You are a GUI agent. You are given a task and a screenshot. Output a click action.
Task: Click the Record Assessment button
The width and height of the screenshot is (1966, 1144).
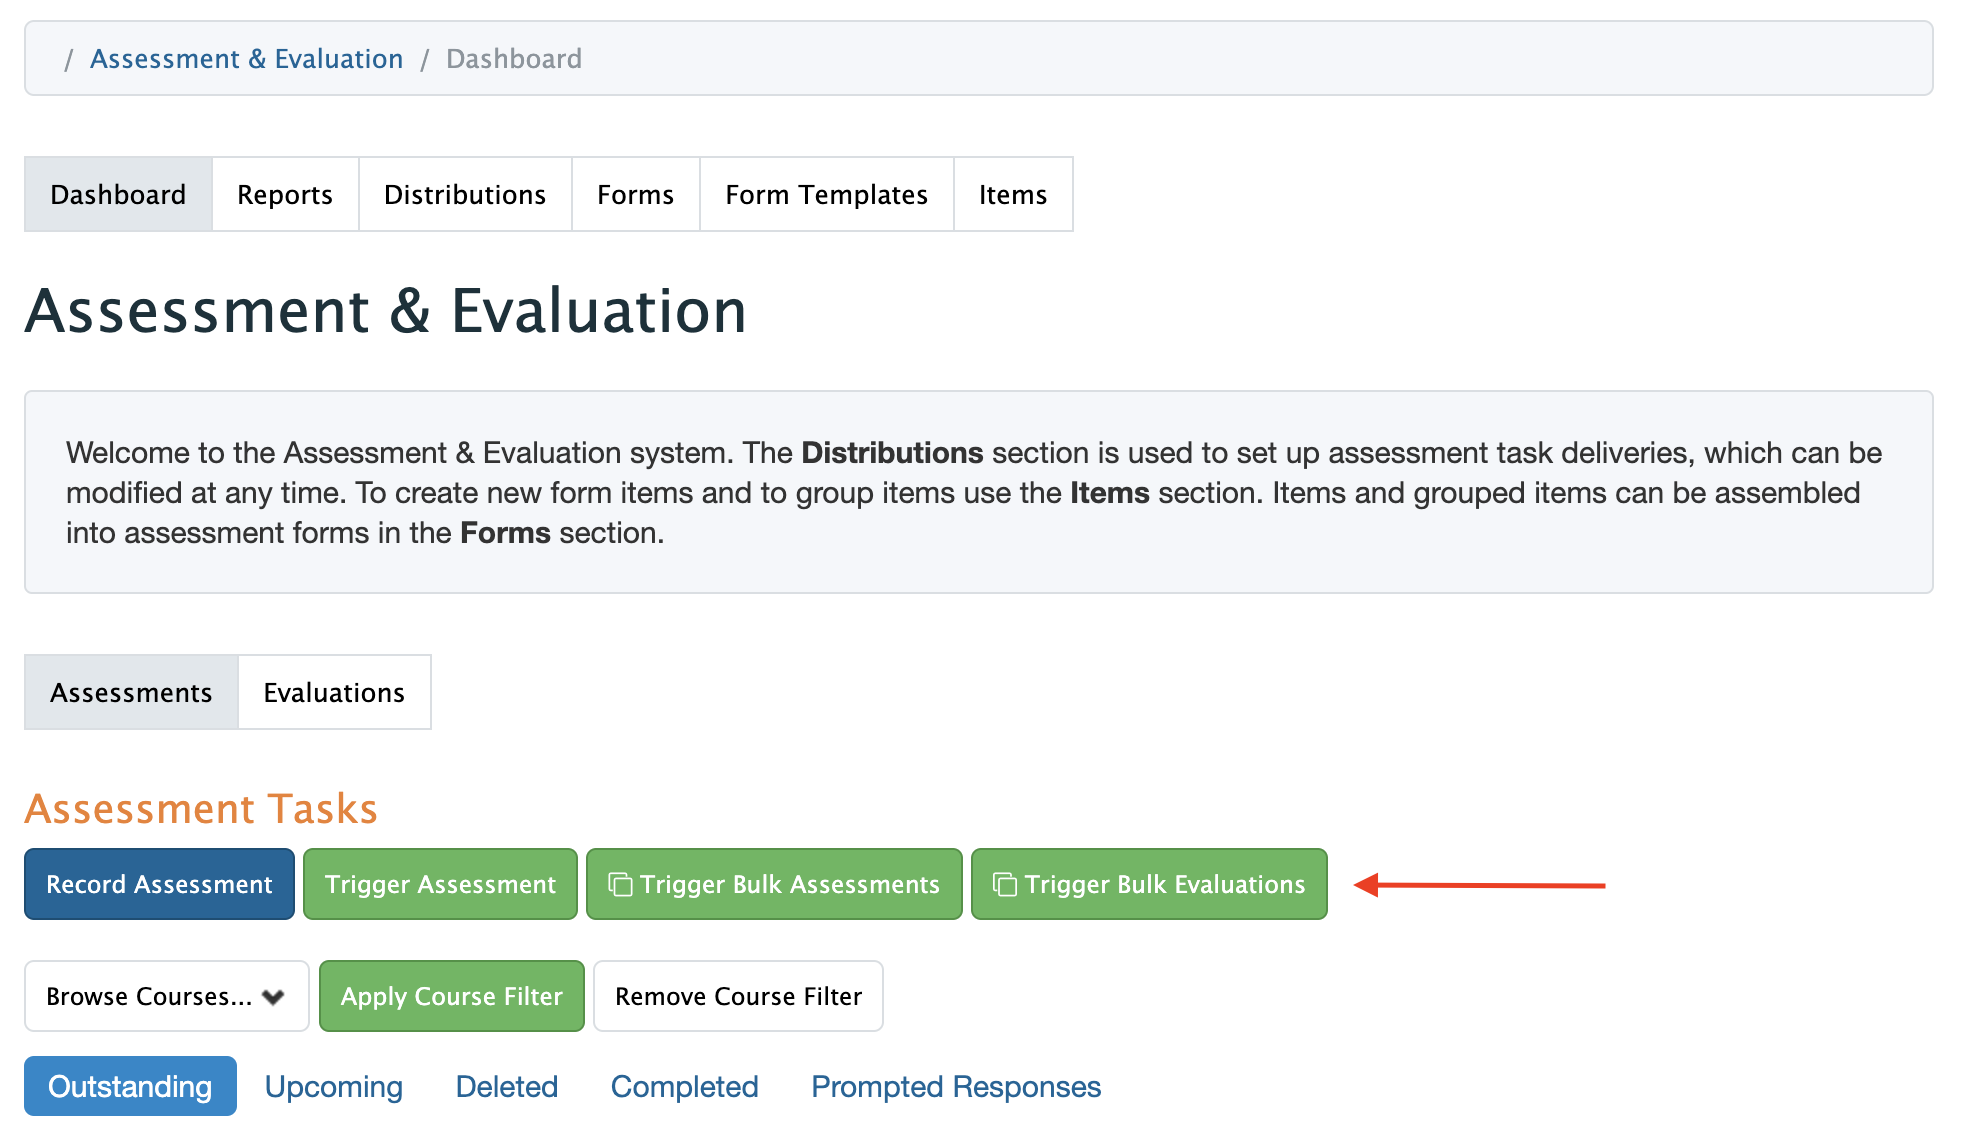[x=159, y=884]
